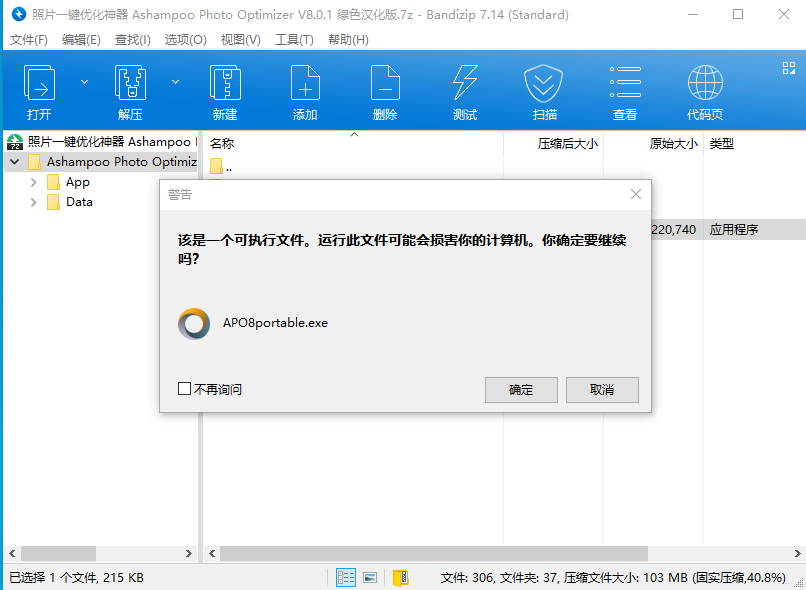Click the file list horizontal scrollbar thumb
The image size is (806, 590).
pyautogui.click(x=434, y=554)
